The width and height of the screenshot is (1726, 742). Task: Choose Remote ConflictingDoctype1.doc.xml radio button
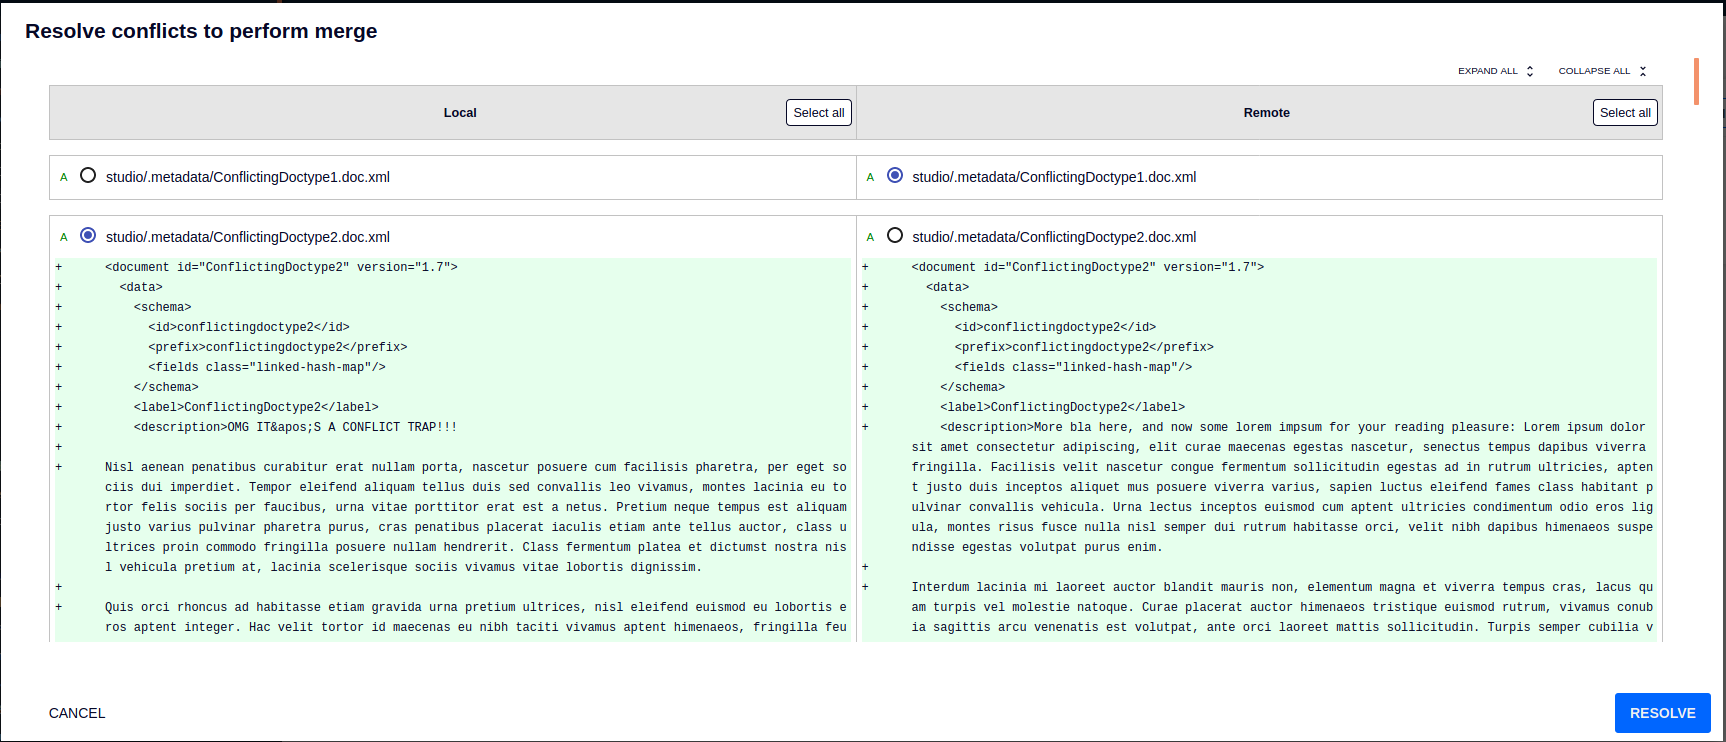(x=895, y=175)
